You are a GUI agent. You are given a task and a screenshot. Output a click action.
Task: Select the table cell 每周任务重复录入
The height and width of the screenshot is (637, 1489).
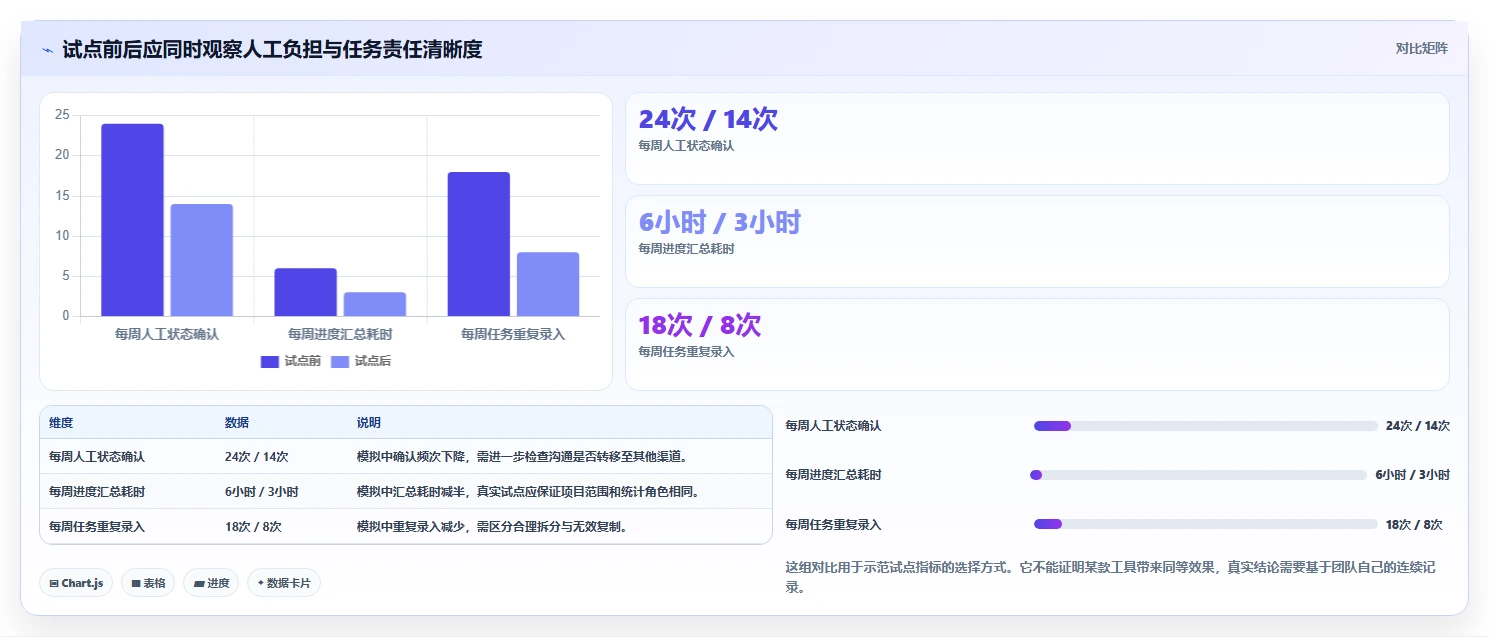click(97, 526)
